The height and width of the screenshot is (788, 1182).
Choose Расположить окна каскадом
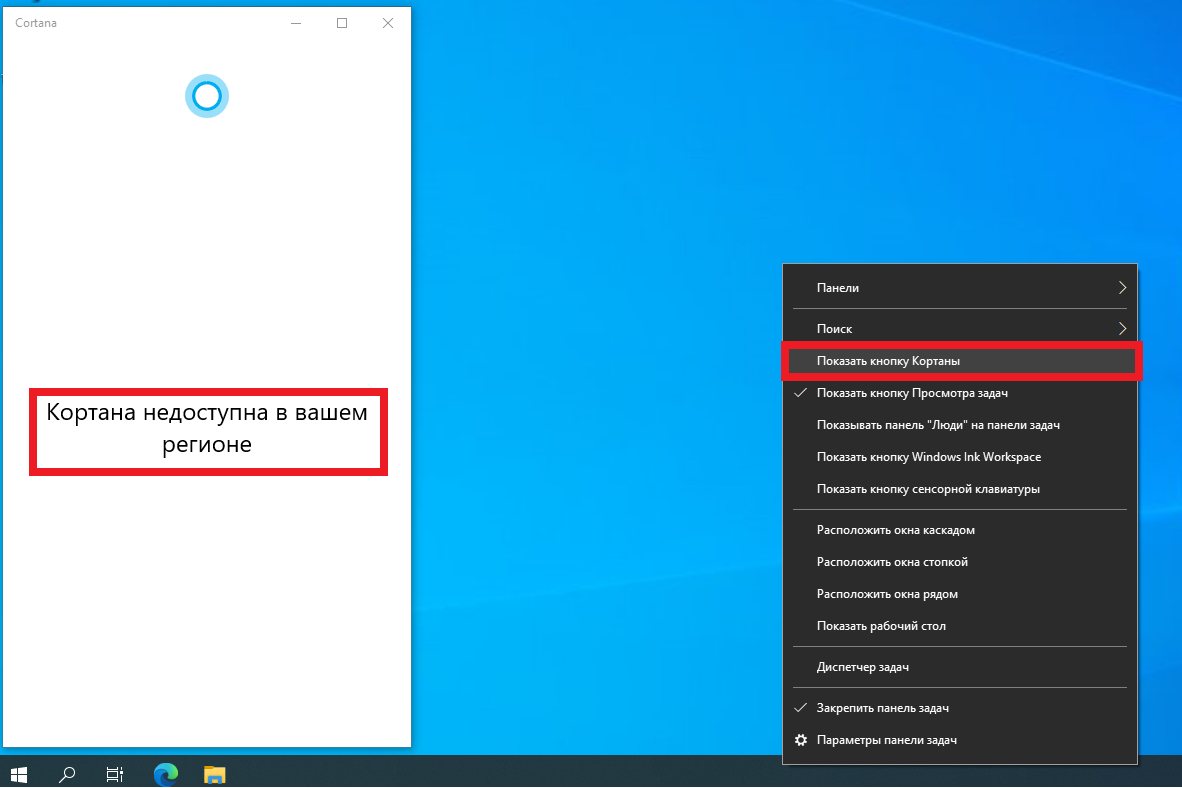click(x=960, y=529)
